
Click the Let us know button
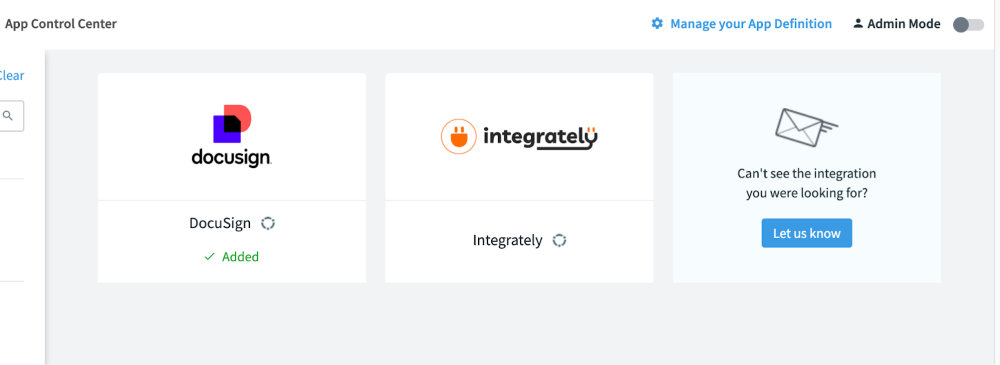pyautogui.click(x=807, y=233)
